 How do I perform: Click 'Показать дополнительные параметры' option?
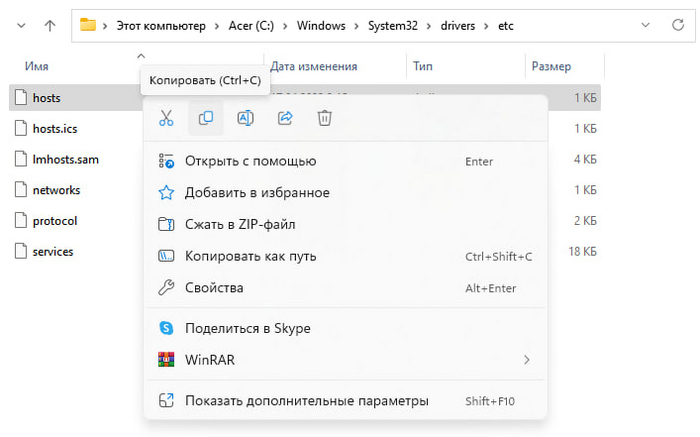pyautogui.click(x=306, y=401)
